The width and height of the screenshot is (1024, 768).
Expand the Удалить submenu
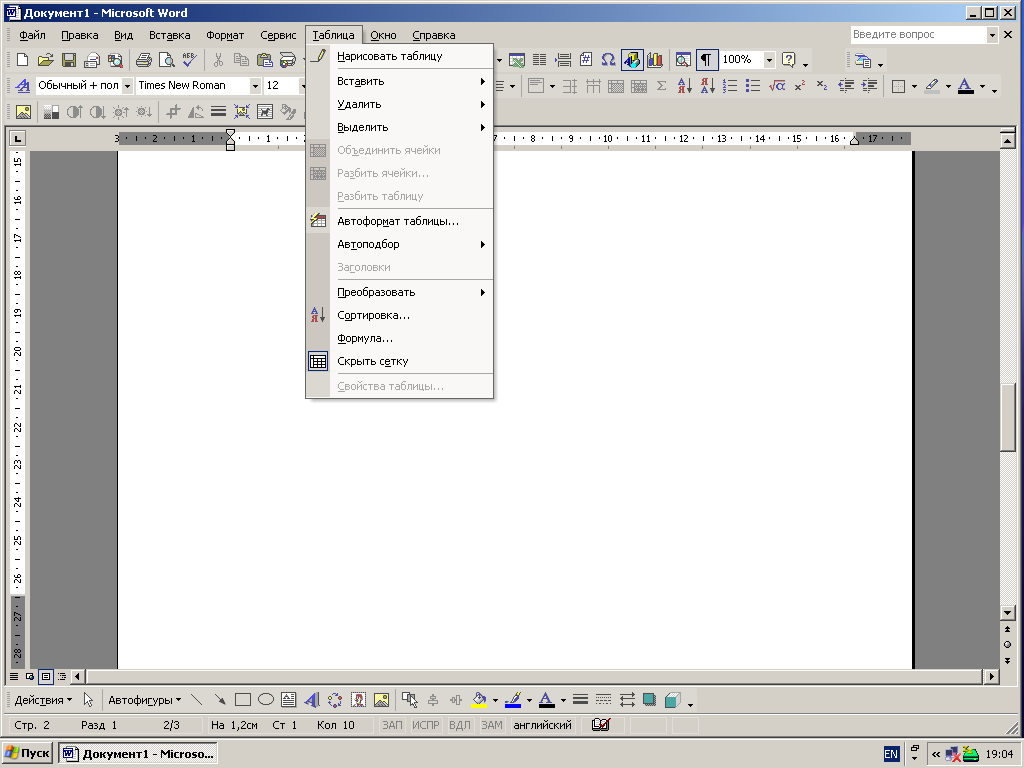point(399,104)
